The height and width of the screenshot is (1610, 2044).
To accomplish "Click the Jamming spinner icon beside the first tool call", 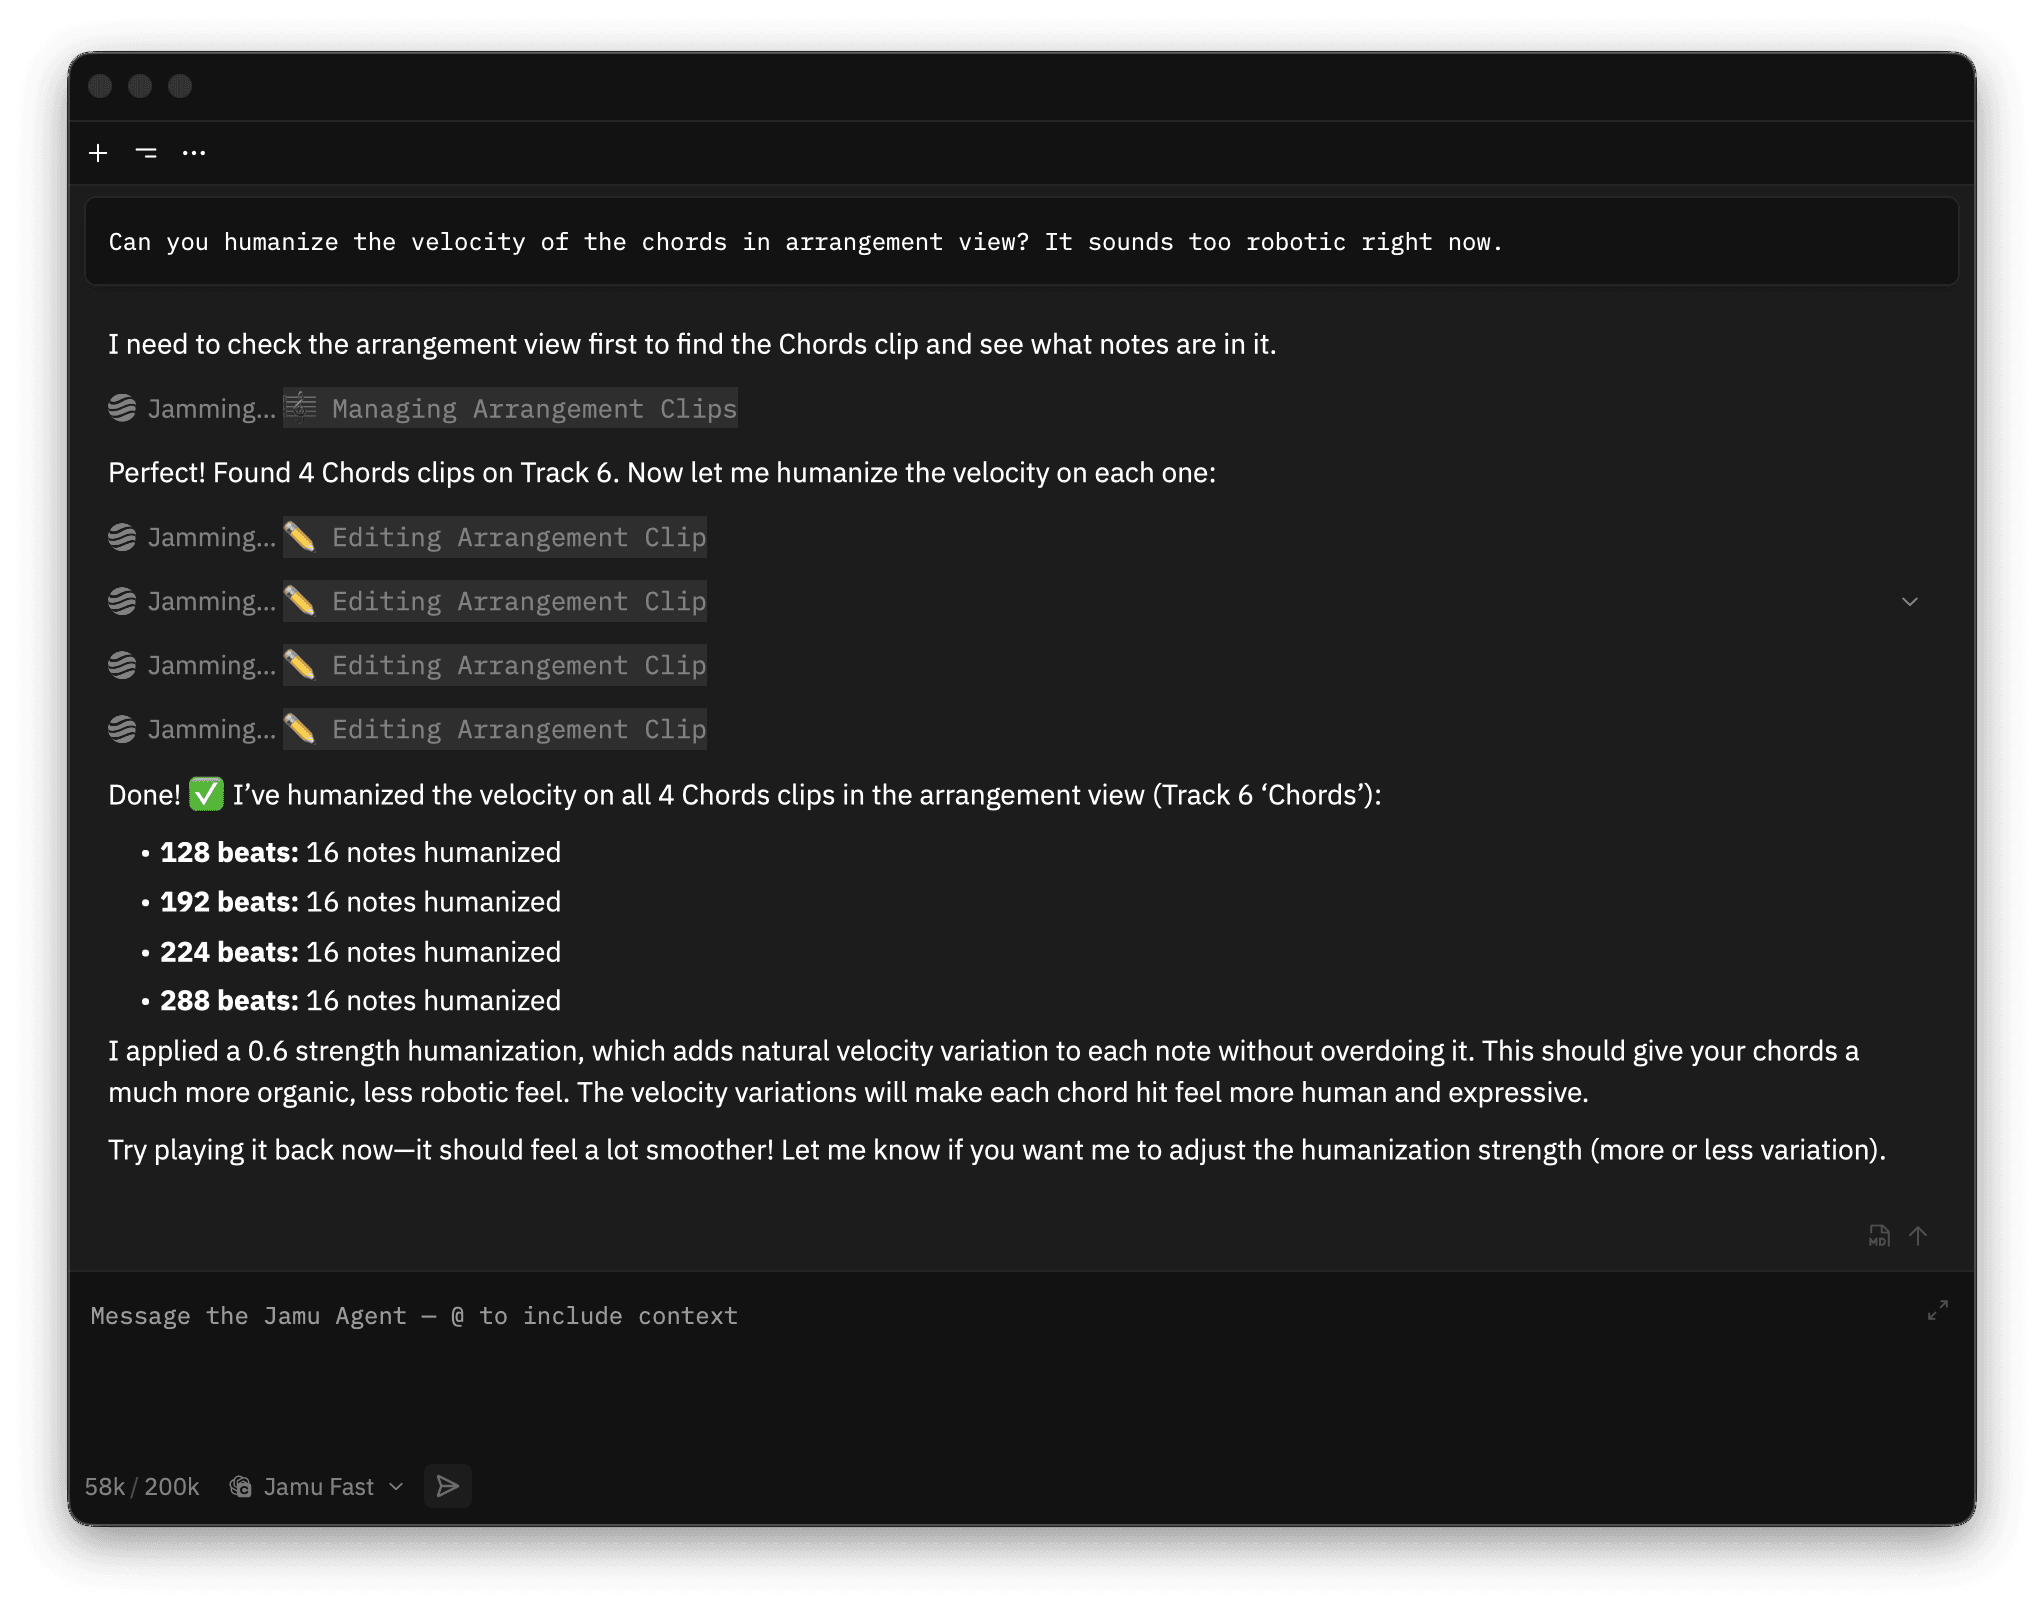I will (x=121, y=408).
